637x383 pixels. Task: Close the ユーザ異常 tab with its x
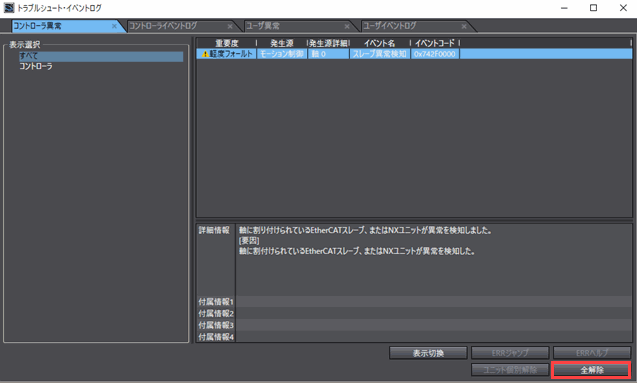pyautogui.click(x=347, y=26)
